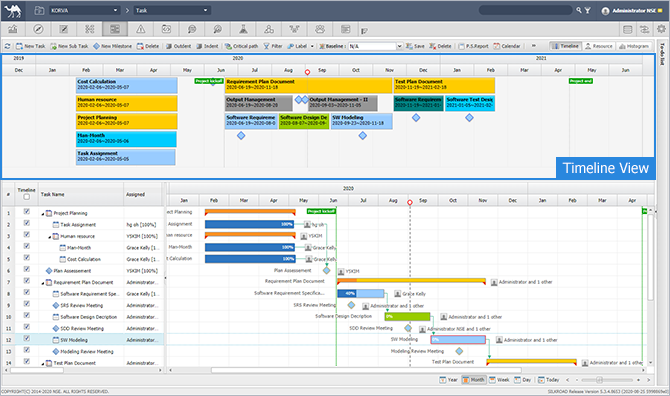Open the Task breadcrumb dropdown

coord(172,10)
